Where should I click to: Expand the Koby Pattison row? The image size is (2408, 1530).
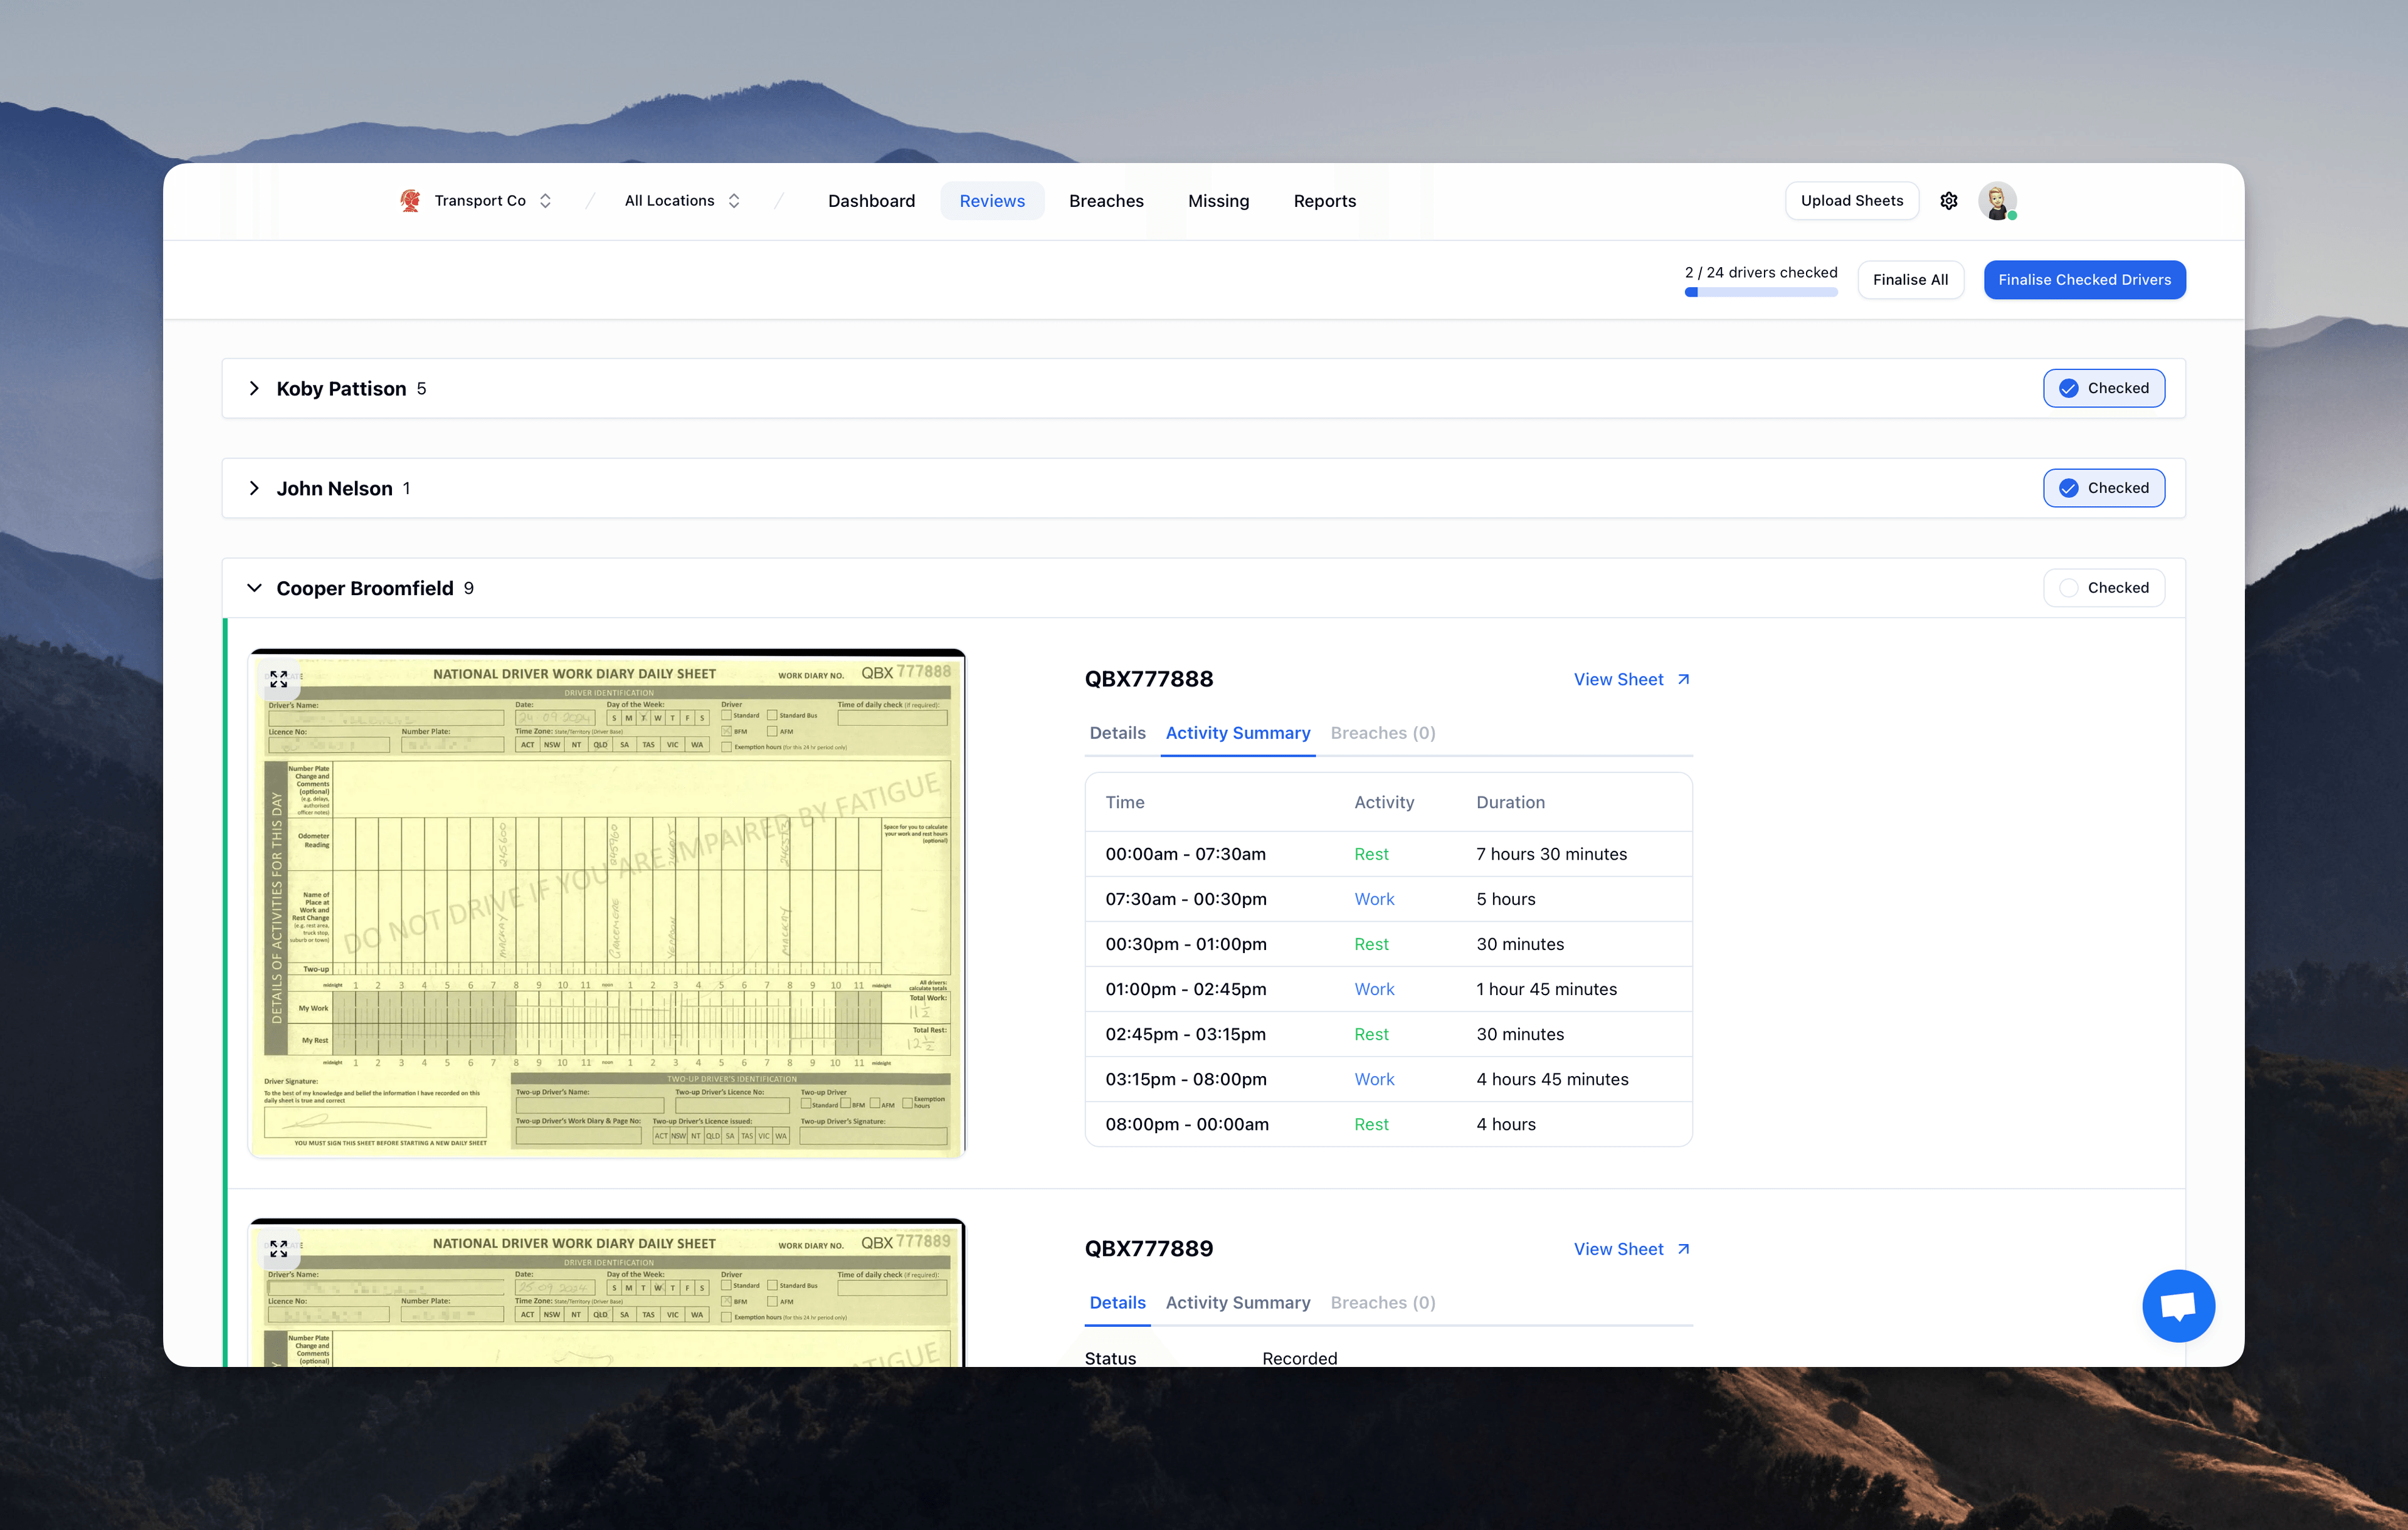(254, 388)
